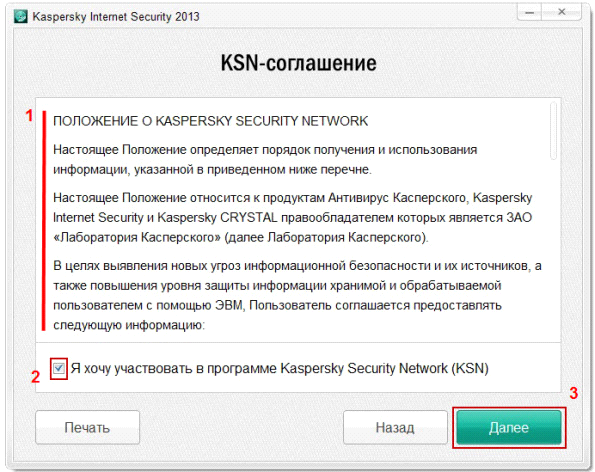Click the Печать button

point(87,427)
